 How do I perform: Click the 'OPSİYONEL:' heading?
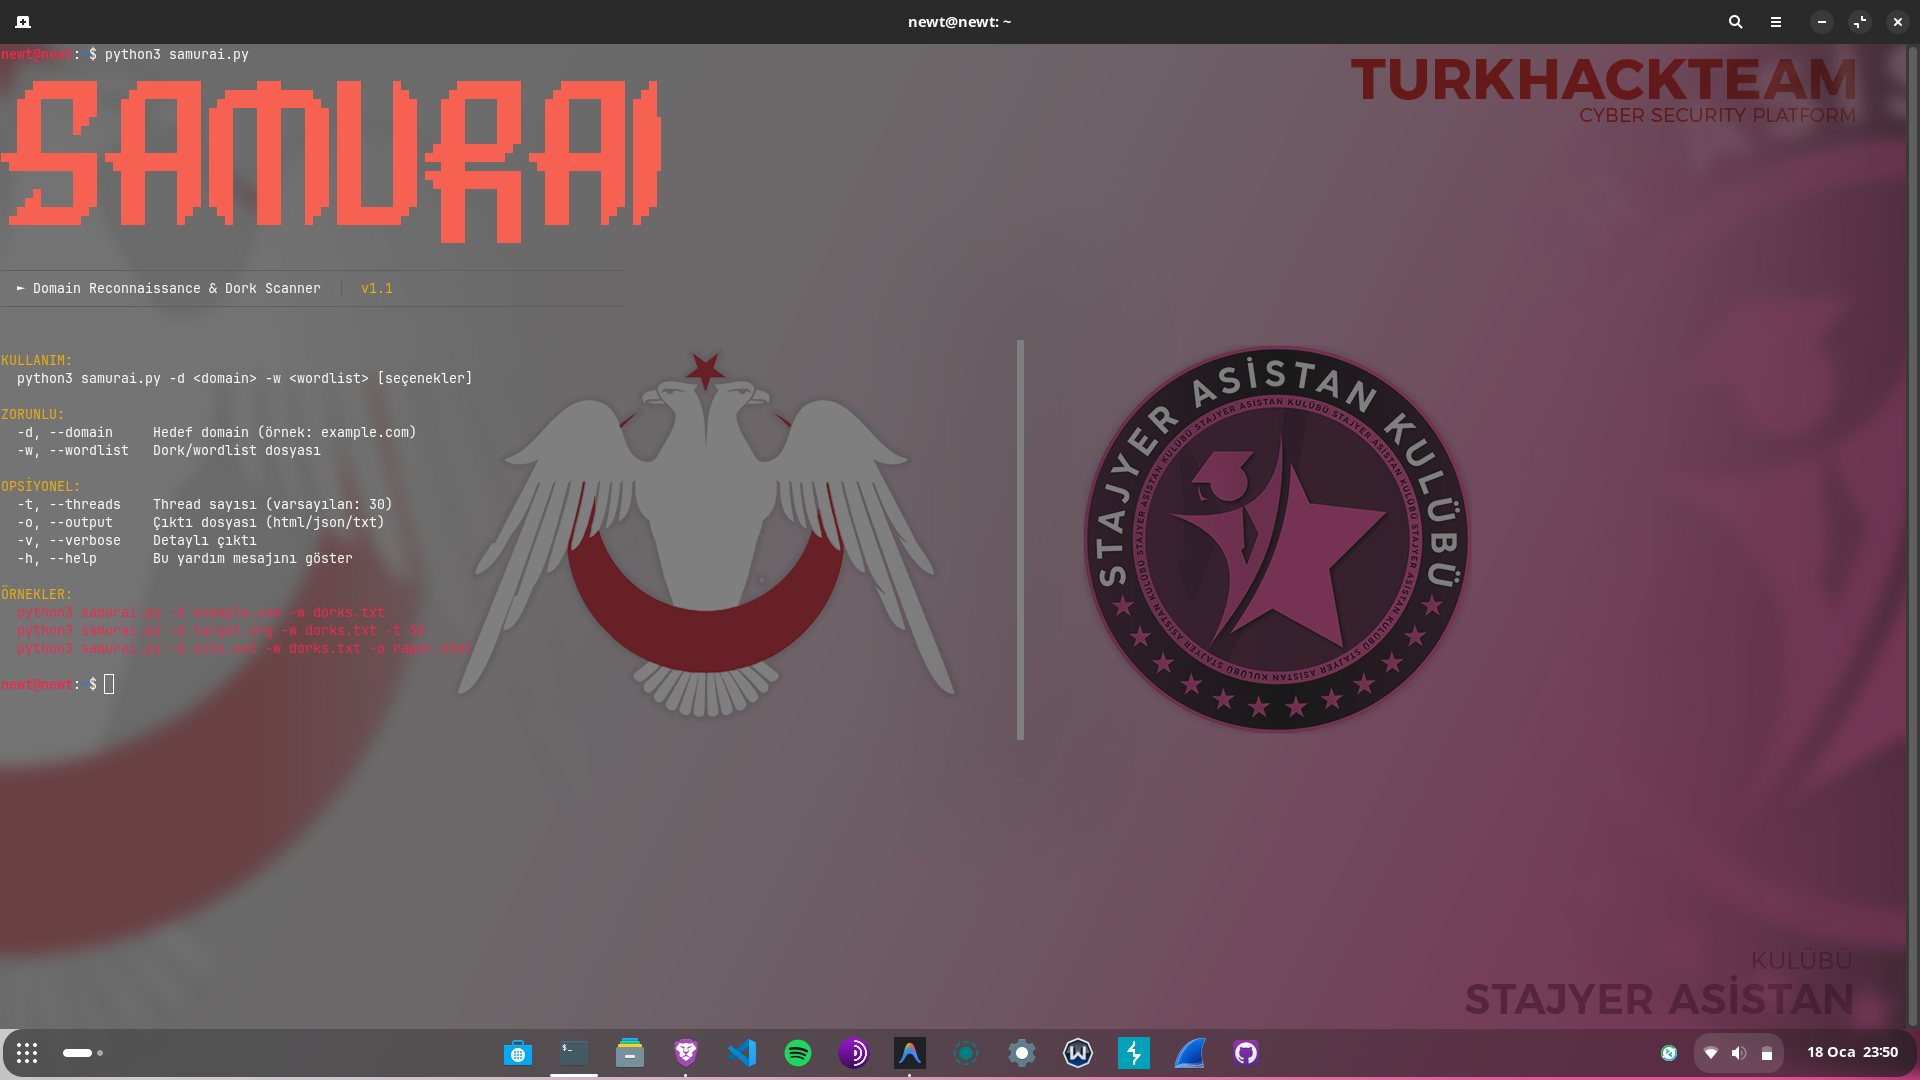coord(41,487)
